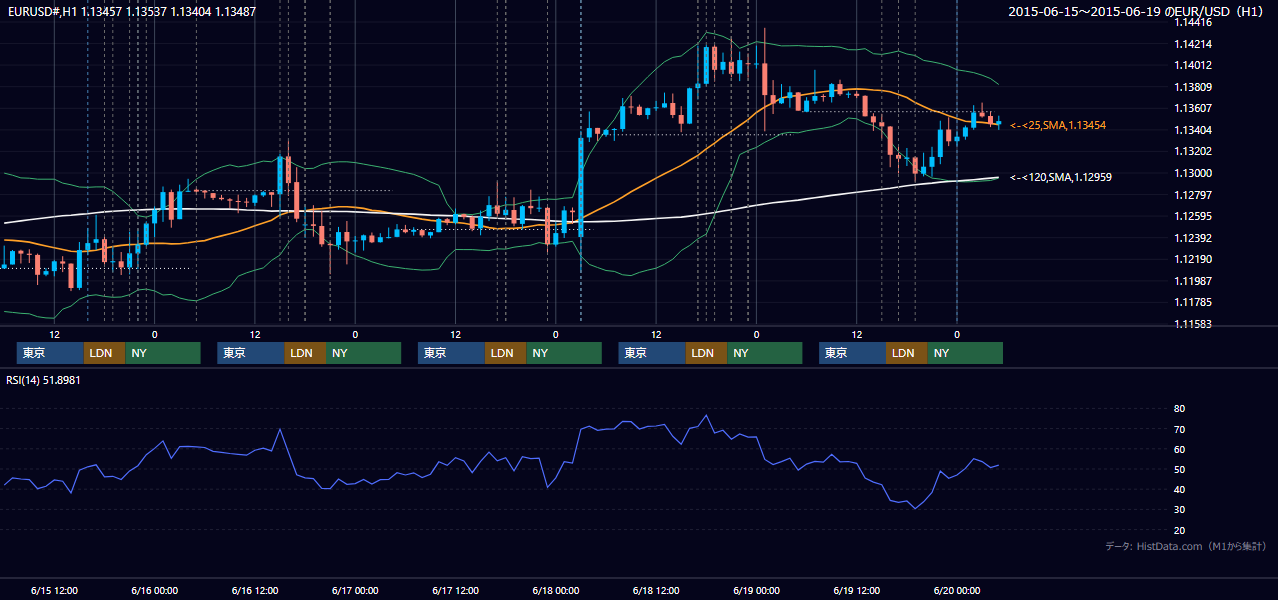Click price axis label 1.13202
This screenshot has width=1278, height=600.
1192,151
